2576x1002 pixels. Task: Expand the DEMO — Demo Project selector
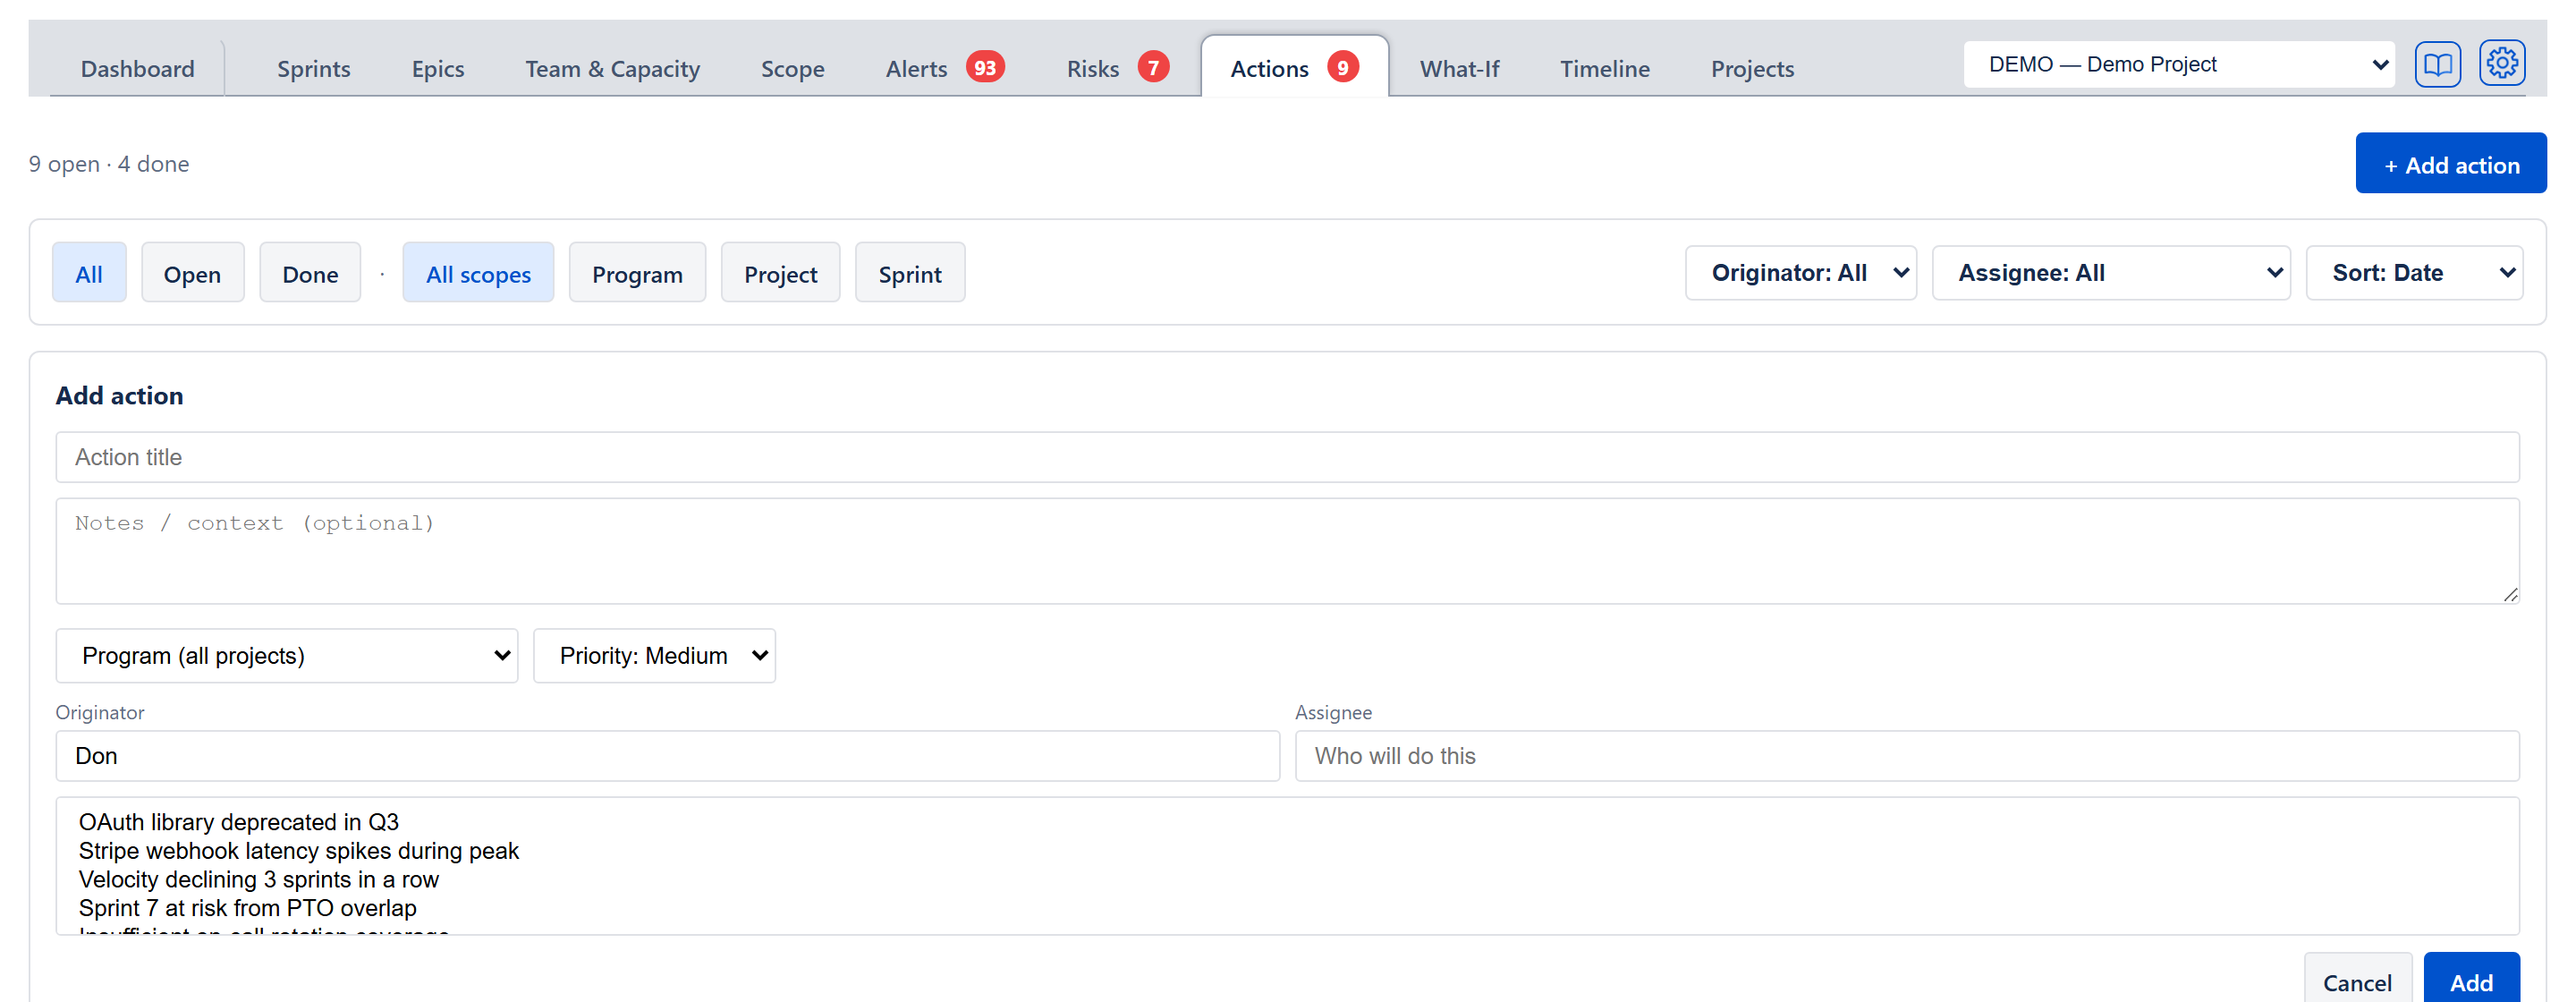[x=2178, y=65]
